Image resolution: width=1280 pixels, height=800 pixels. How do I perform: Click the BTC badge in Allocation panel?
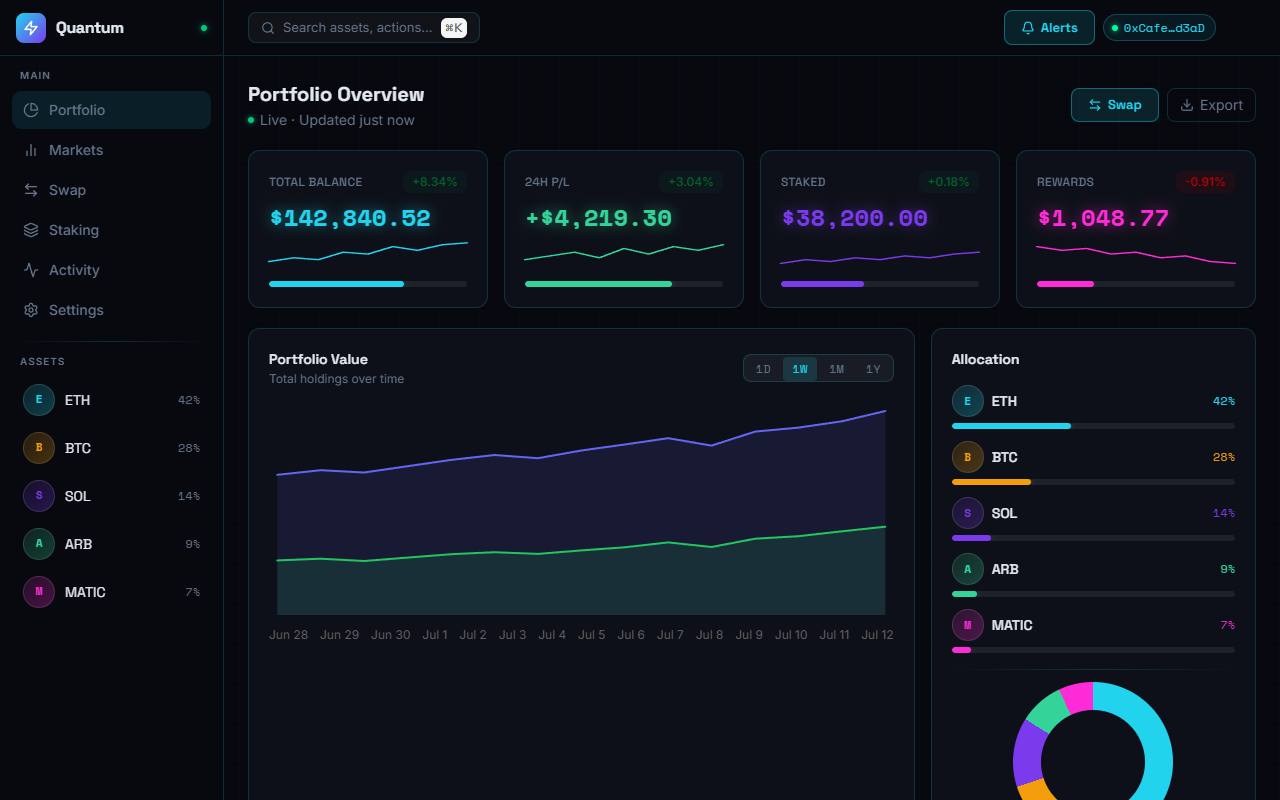pos(967,457)
